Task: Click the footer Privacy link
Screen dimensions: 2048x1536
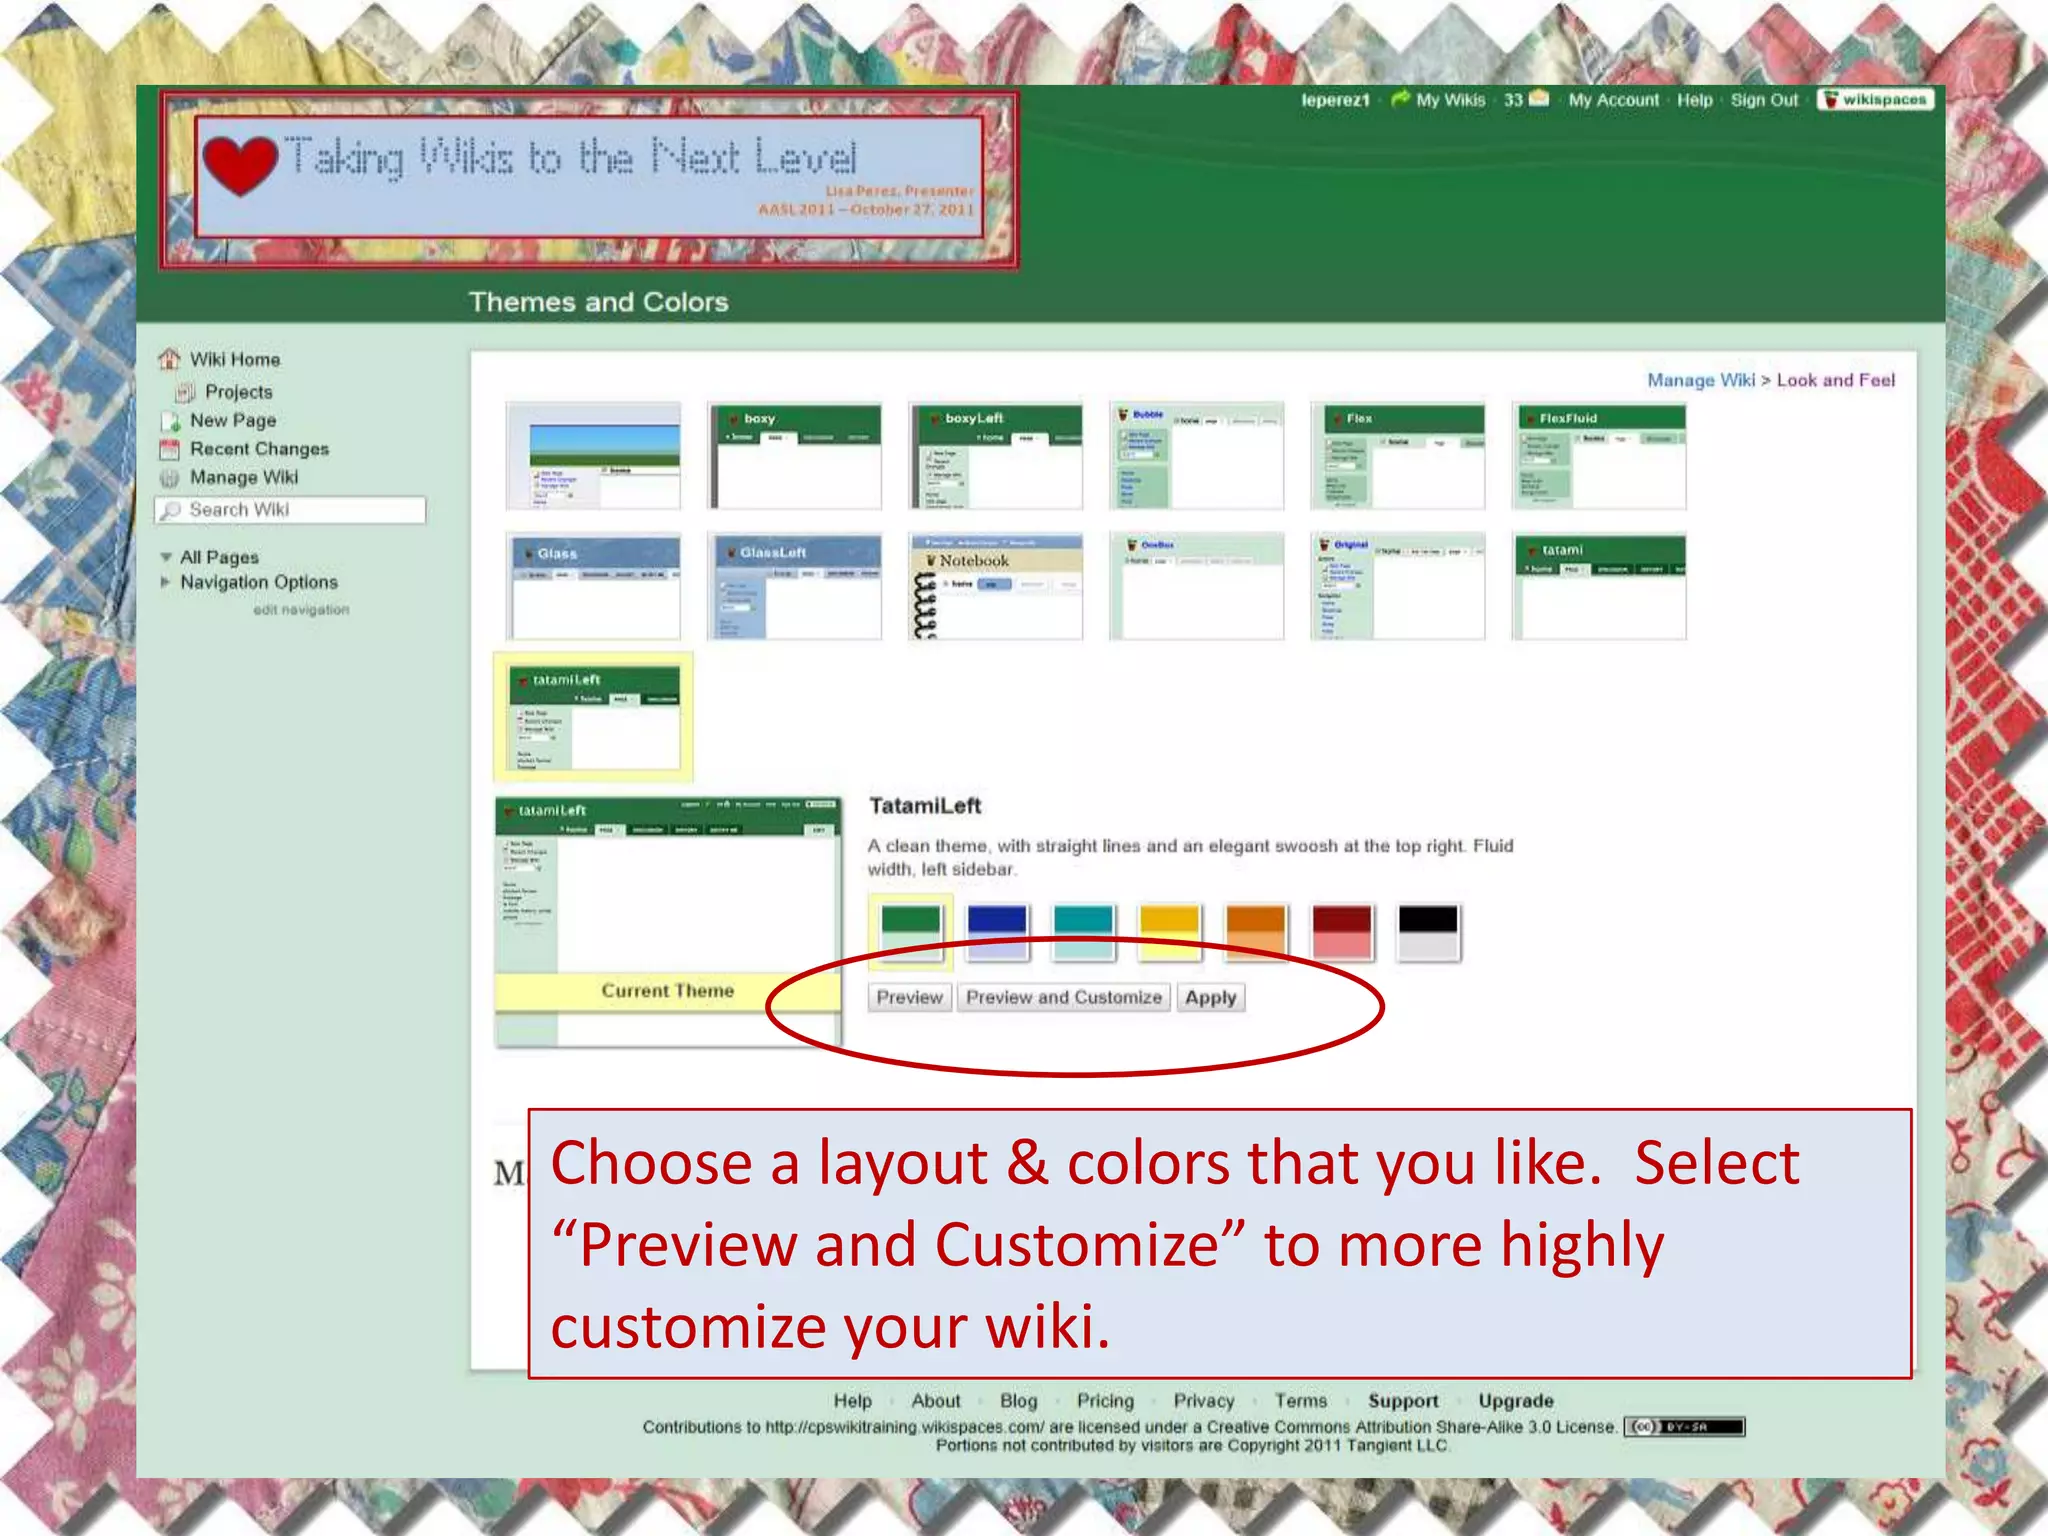Action: tap(1204, 1401)
